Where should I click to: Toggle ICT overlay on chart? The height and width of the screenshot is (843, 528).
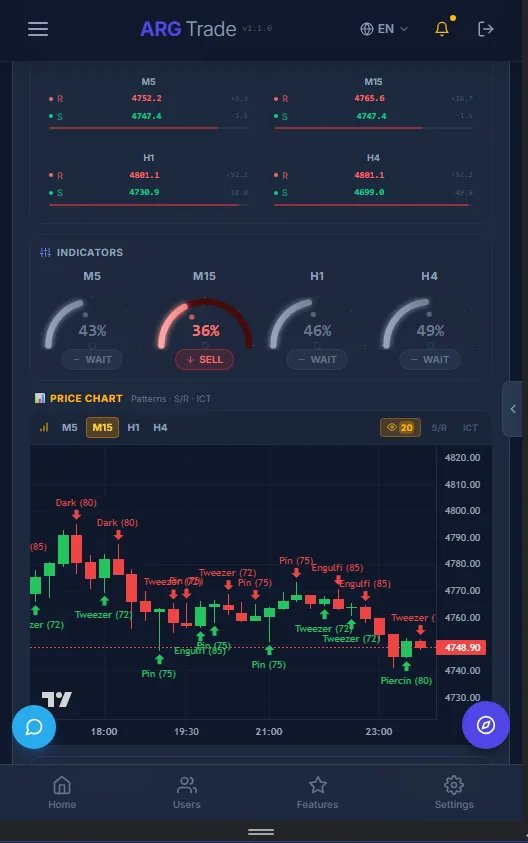470,428
